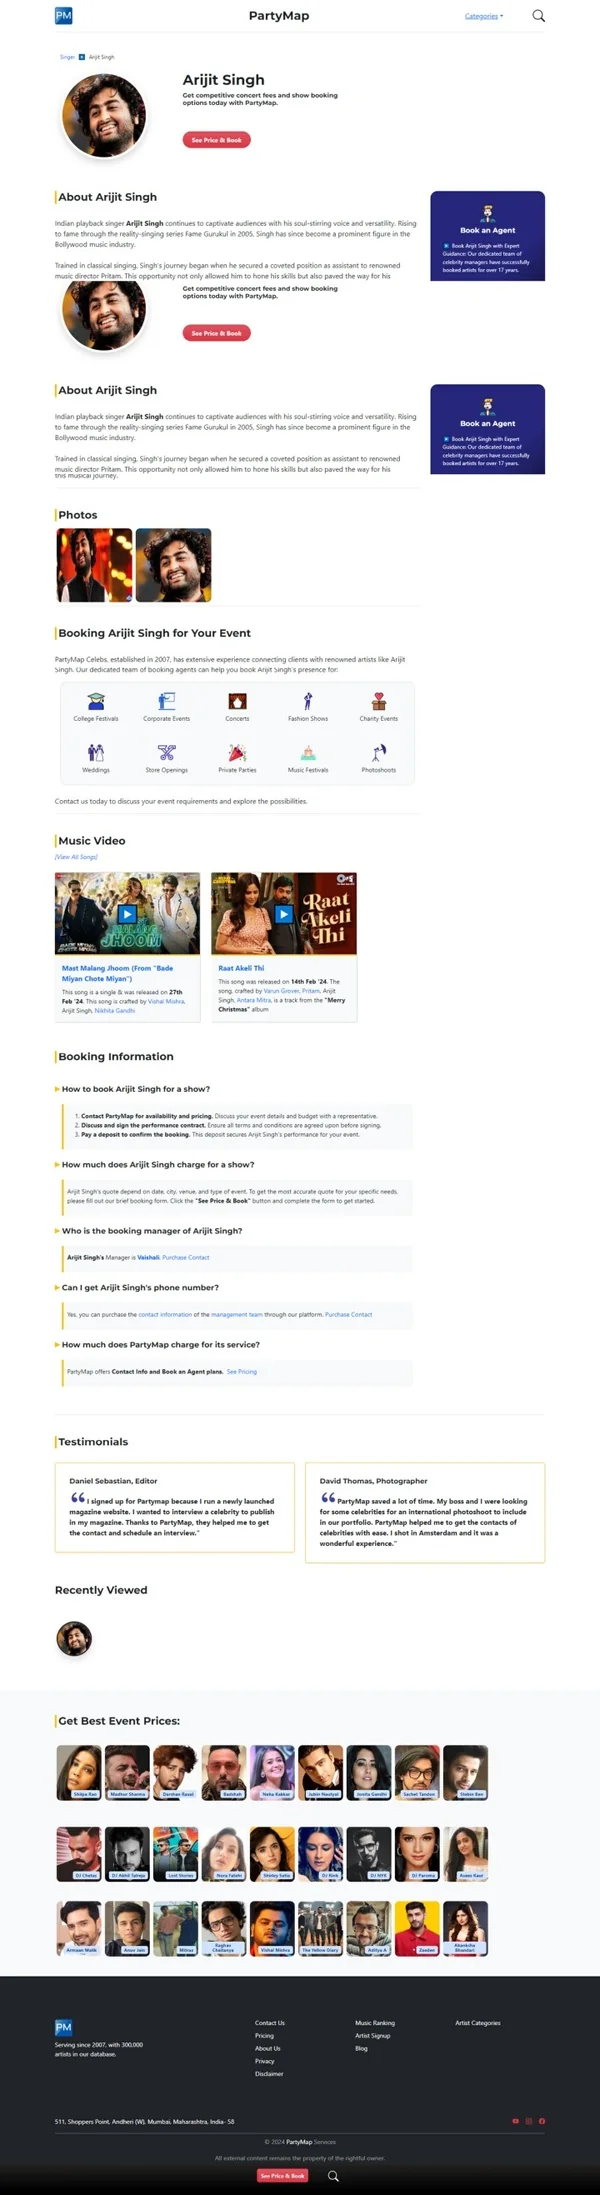Click the footer PM logo
Screen dimensions: 600x2195
click(x=63, y=2026)
